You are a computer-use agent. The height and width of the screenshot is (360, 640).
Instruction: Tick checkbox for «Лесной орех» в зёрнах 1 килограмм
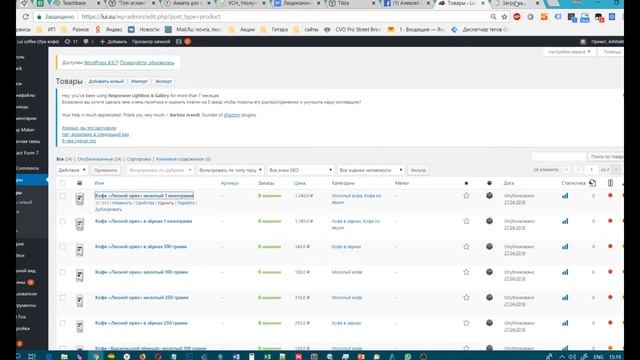click(62, 221)
